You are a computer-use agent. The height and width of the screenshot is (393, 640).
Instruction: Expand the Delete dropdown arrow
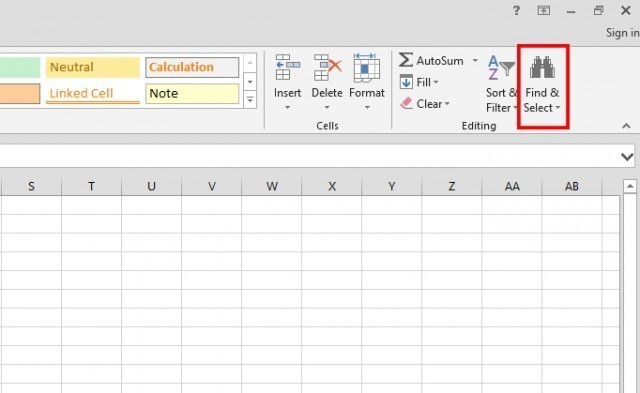[x=327, y=107]
